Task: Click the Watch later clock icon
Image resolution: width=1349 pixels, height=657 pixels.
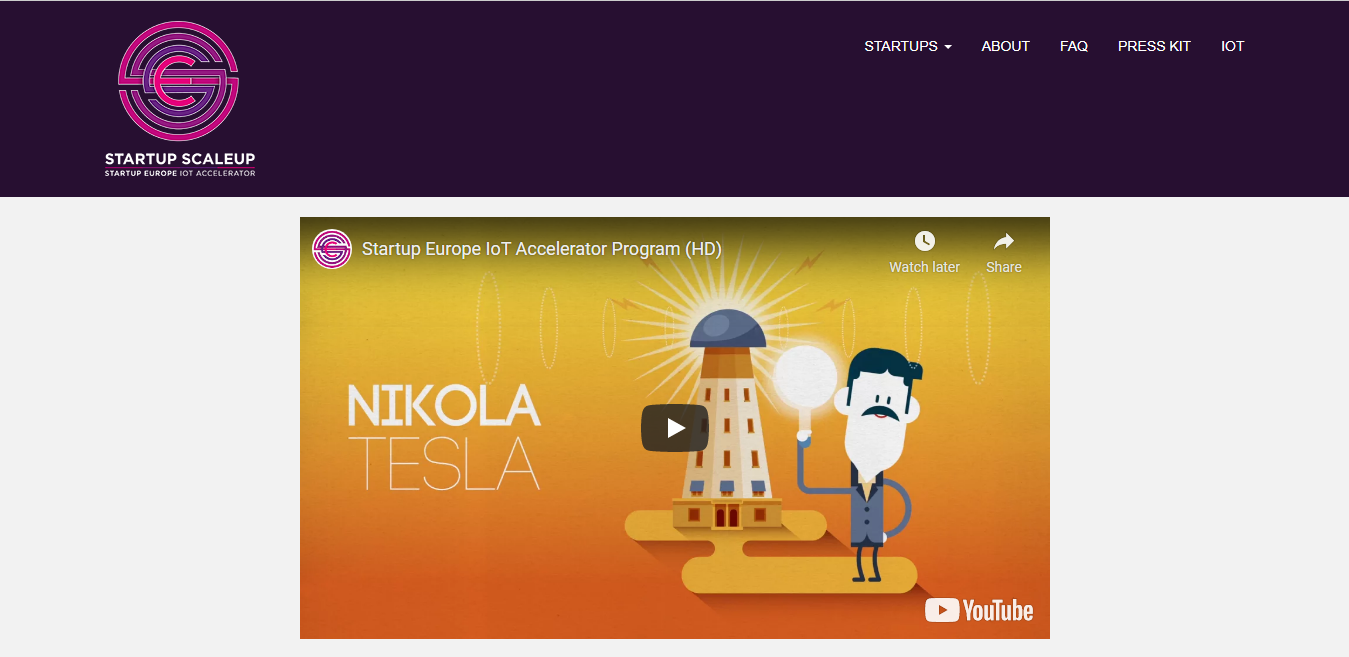Action: coord(925,241)
